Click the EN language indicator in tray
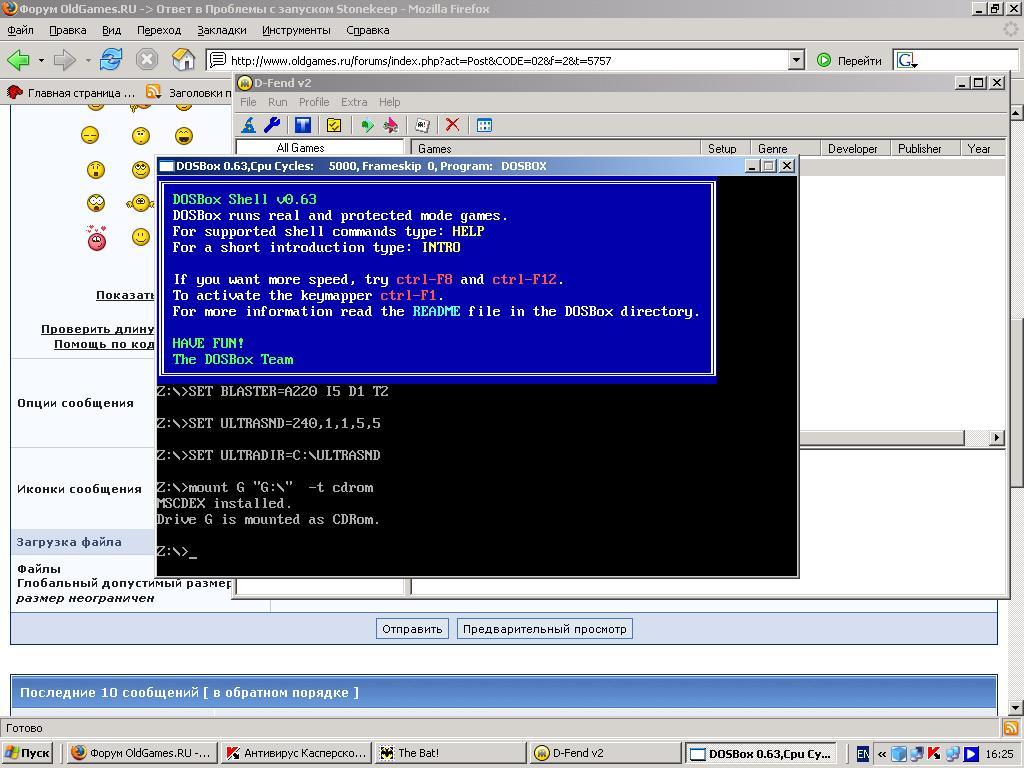The image size is (1024, 768). [863, 754]
